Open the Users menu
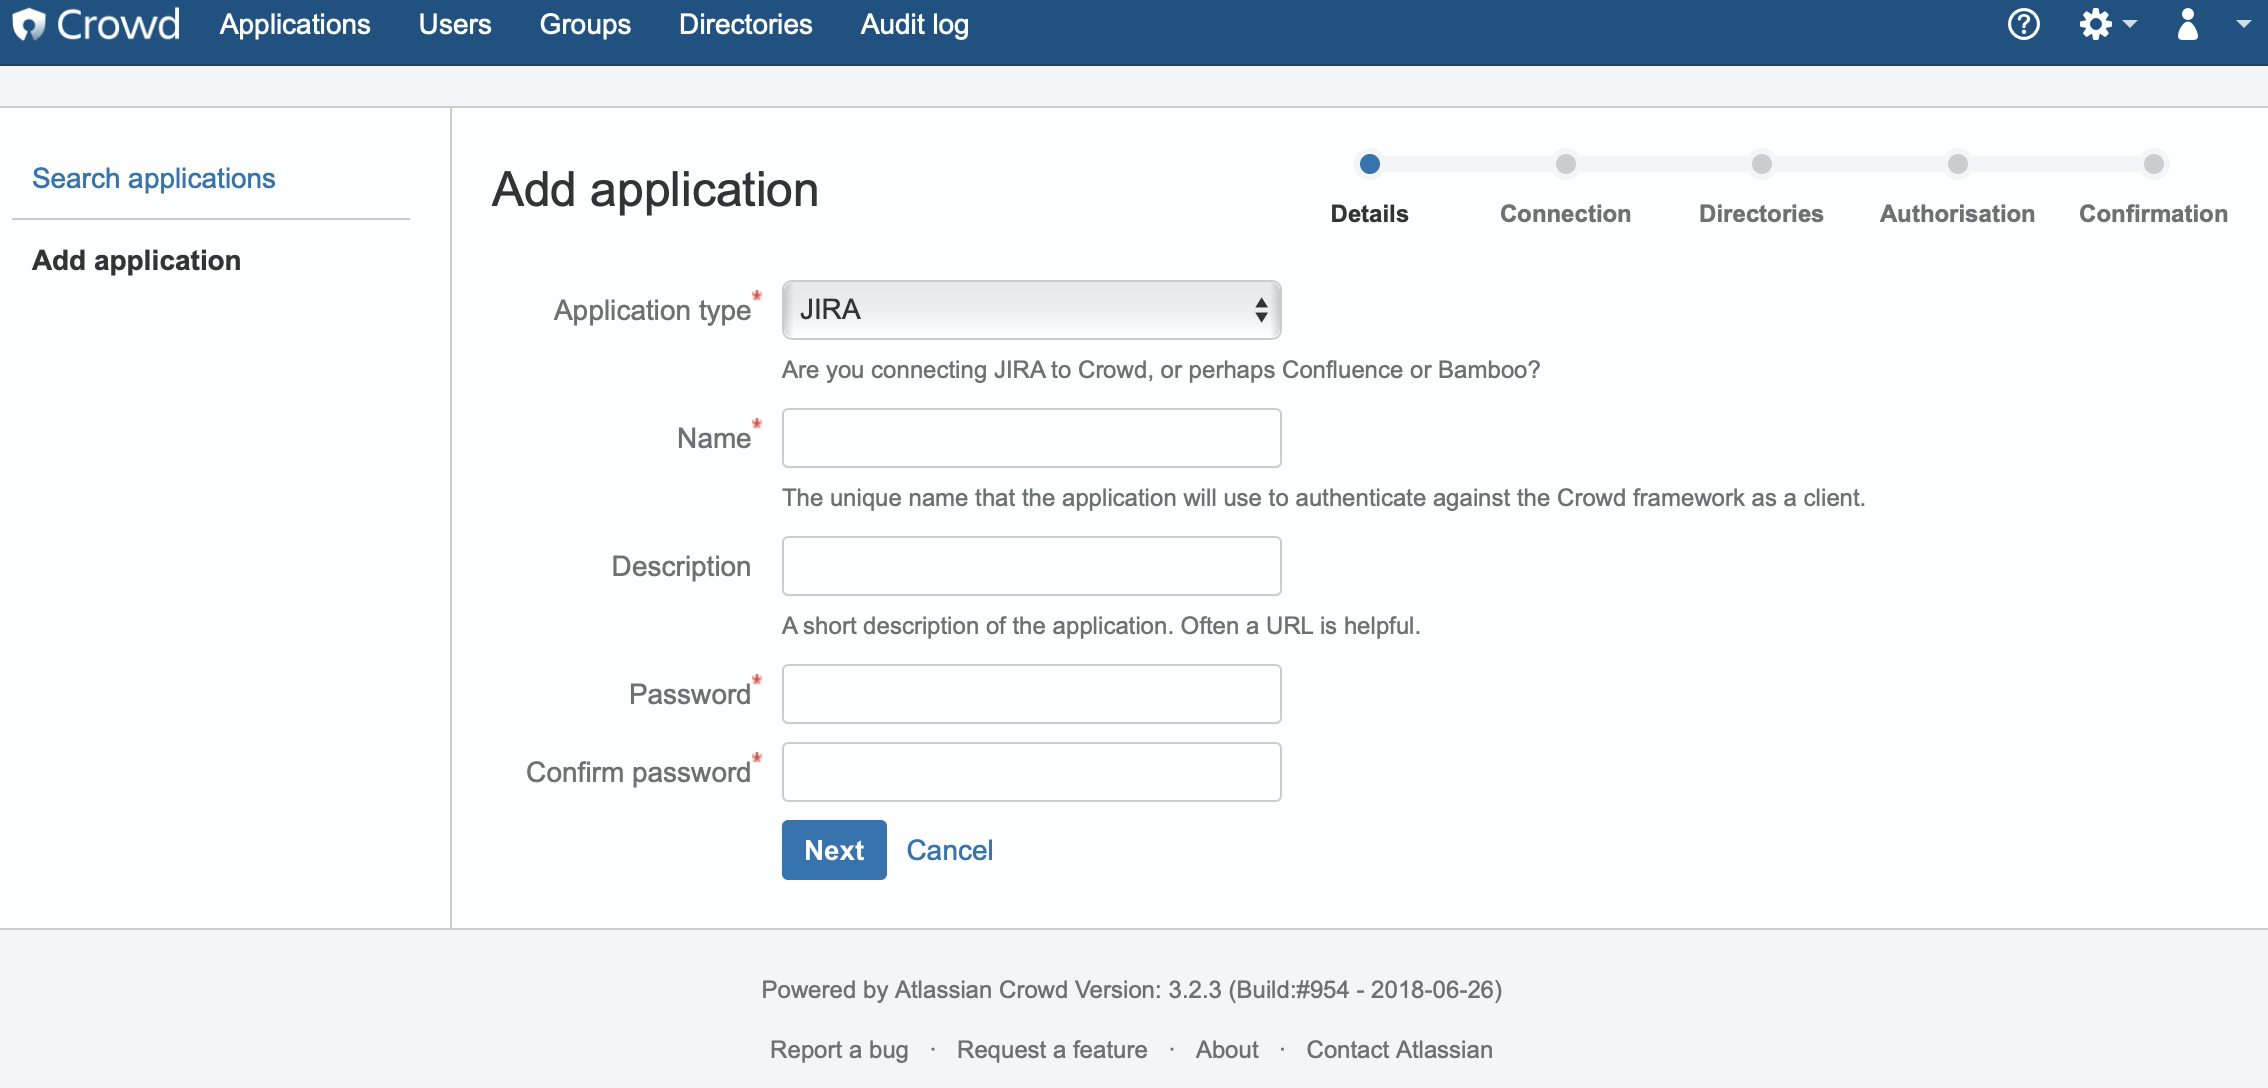Viewport: 2268px width, 1088px height. [x=456, y=23]
